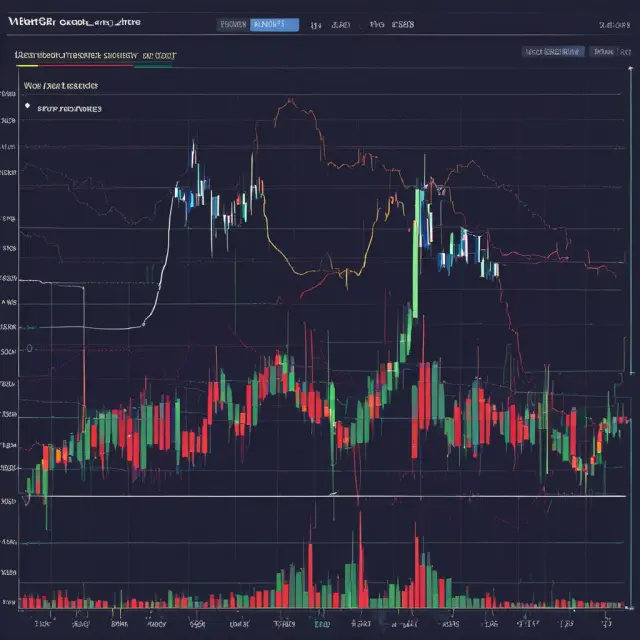The image size is (640, 640).
Task: Click the timestamp text at top right corner
Action: pos(614,25)
